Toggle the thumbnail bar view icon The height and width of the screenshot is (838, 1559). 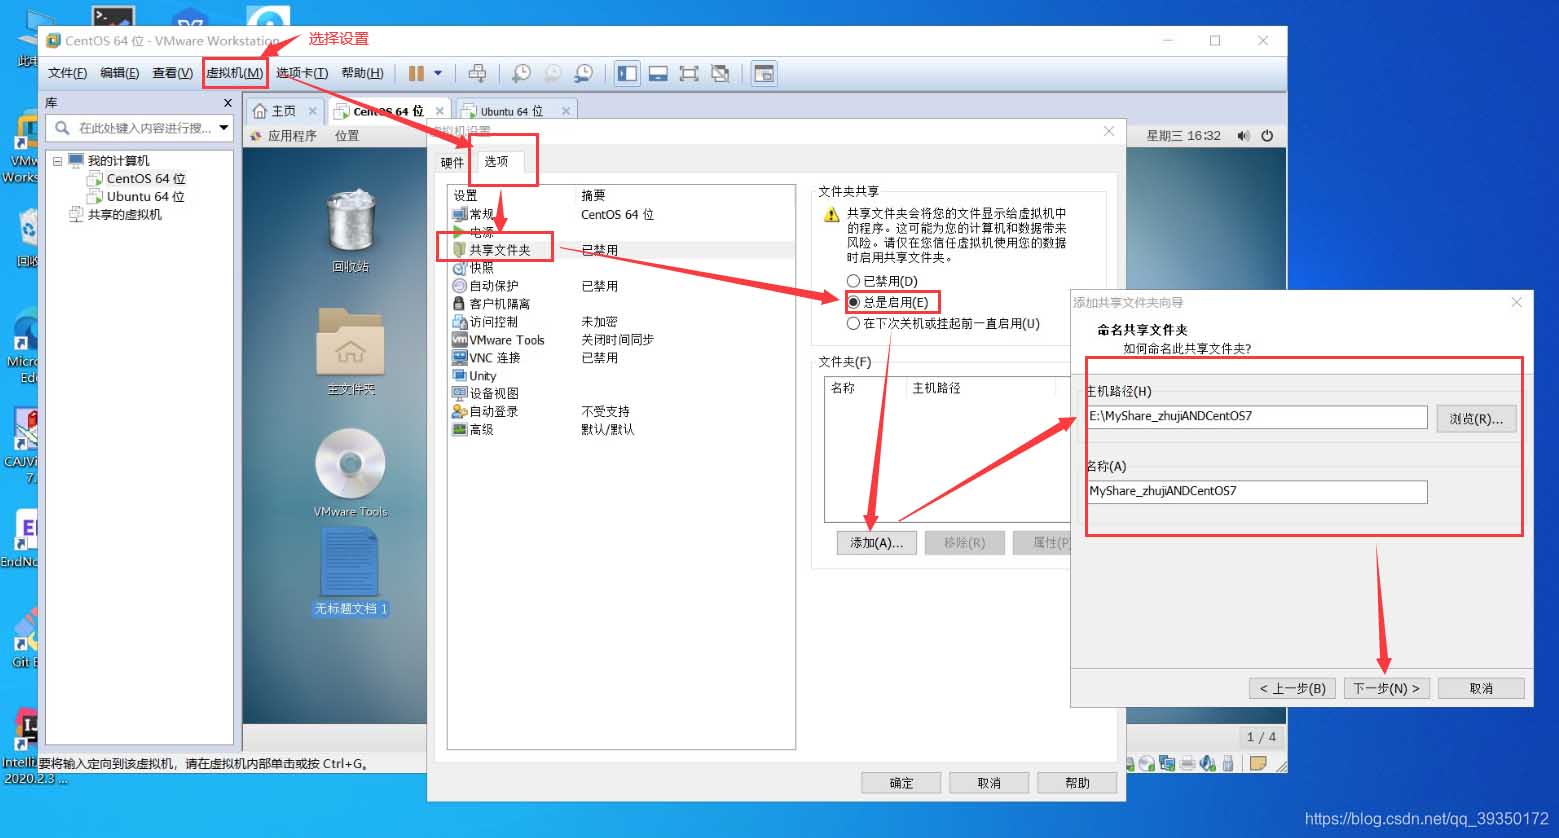658,73
